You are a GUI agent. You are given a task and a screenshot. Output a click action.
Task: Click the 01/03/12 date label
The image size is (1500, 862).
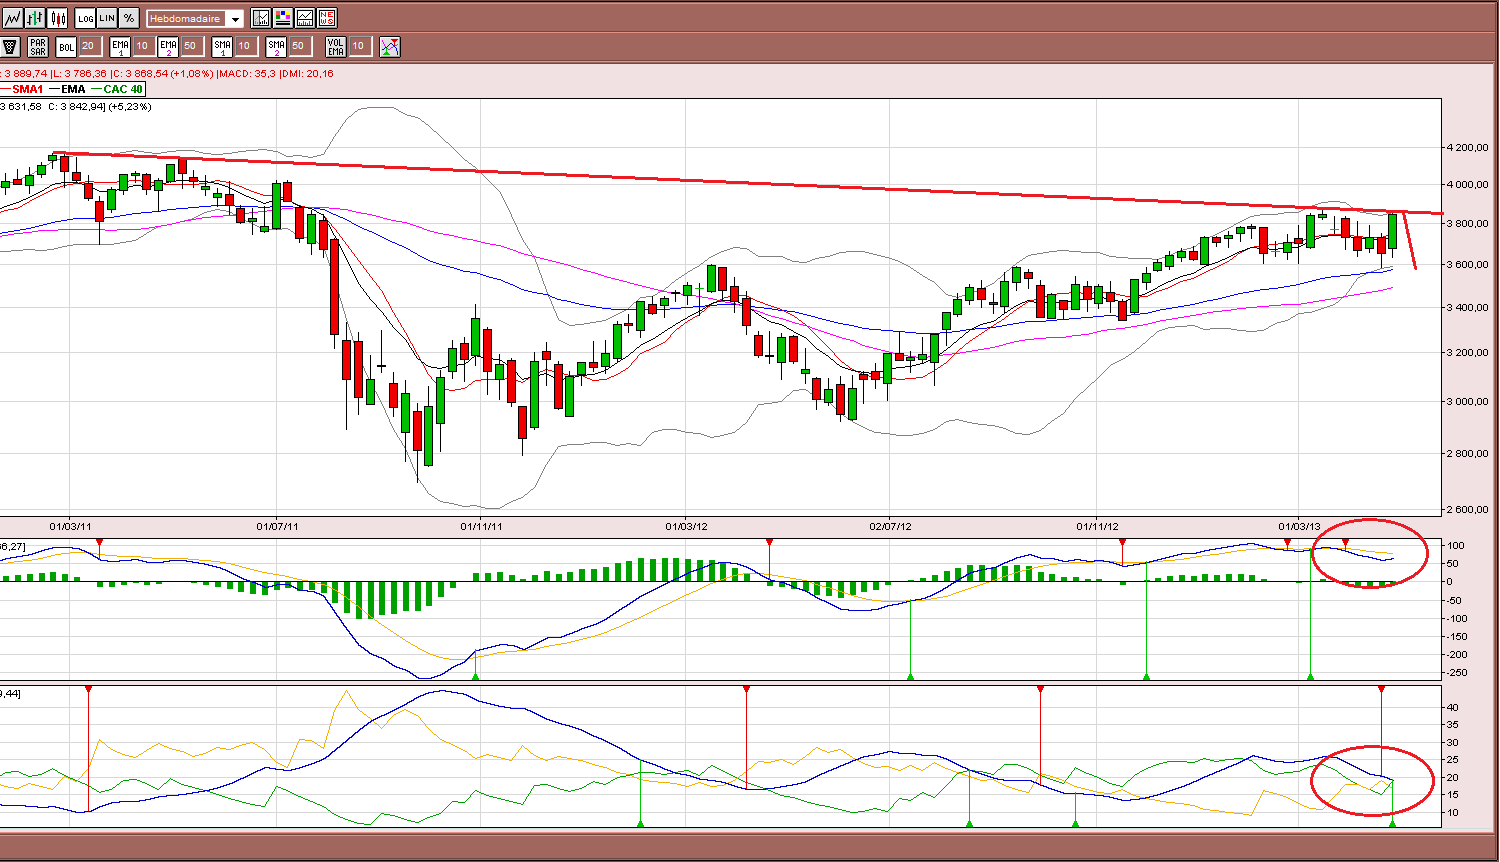point(686,526)
